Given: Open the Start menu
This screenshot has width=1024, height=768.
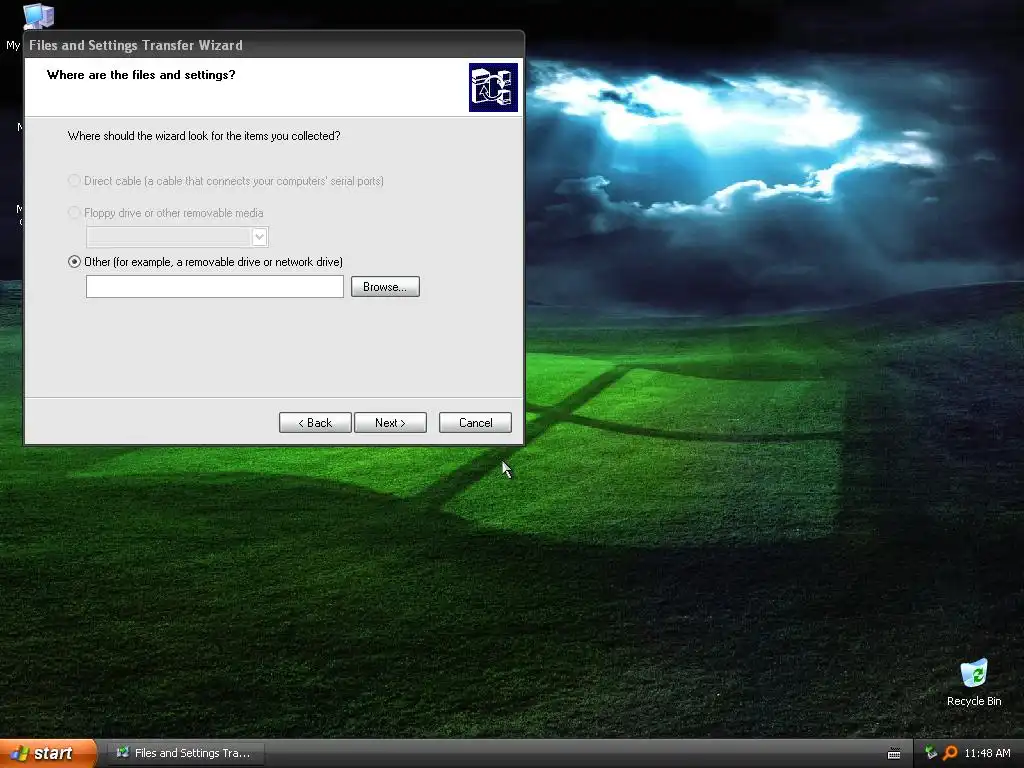Looking at the screenshot, I should [x=48, y=753].
